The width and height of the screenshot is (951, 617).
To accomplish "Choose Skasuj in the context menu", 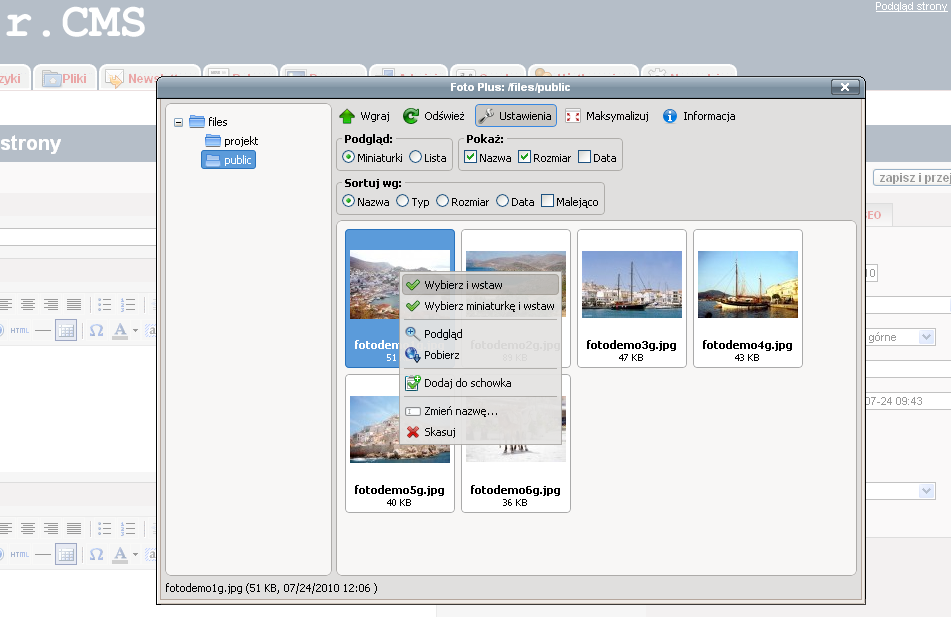I will 480,432.
